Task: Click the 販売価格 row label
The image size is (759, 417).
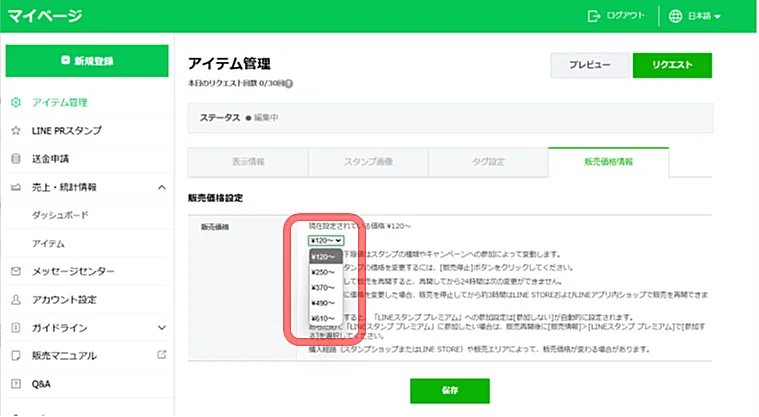Action: [215, 227]
